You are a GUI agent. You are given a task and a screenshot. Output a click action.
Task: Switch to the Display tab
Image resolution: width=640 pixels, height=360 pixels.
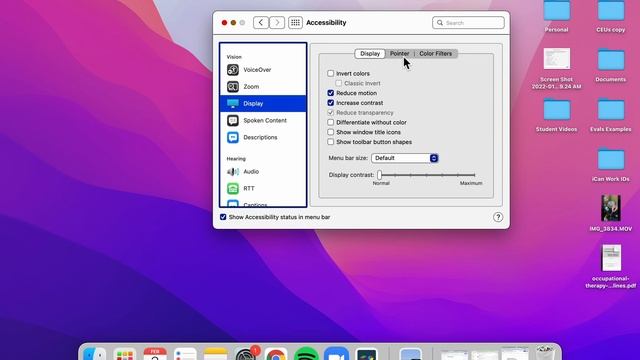coord(370,53)
